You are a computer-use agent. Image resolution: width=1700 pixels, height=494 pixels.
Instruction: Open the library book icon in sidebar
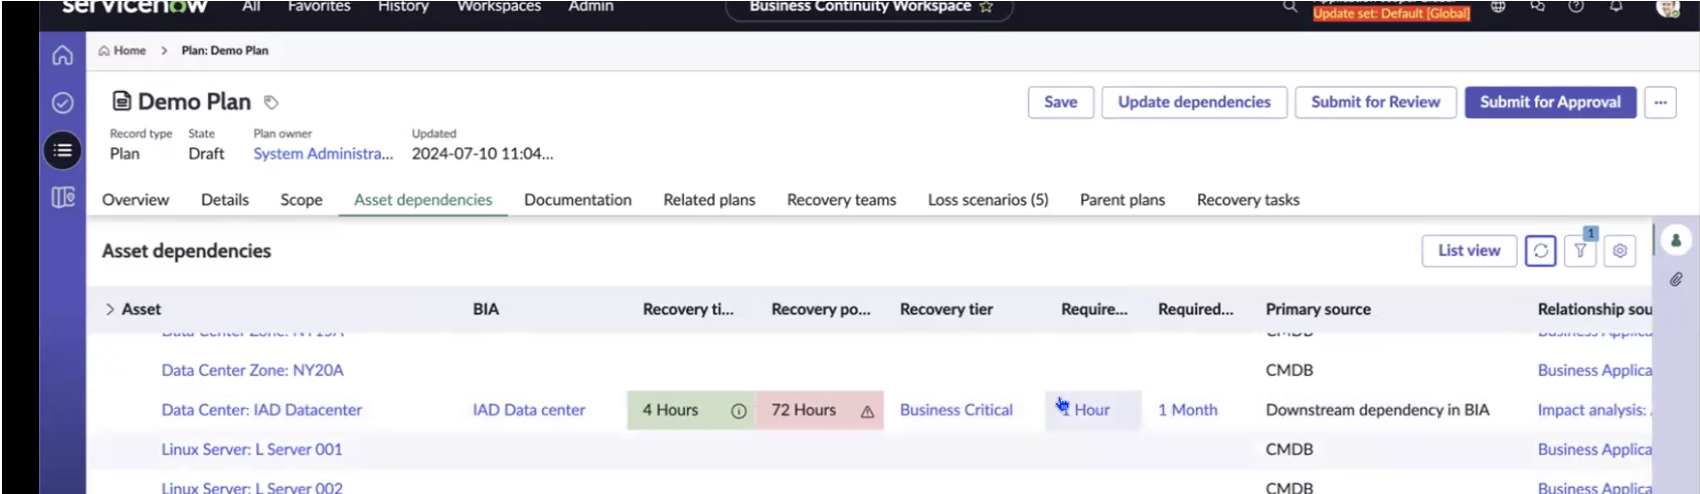62,198
